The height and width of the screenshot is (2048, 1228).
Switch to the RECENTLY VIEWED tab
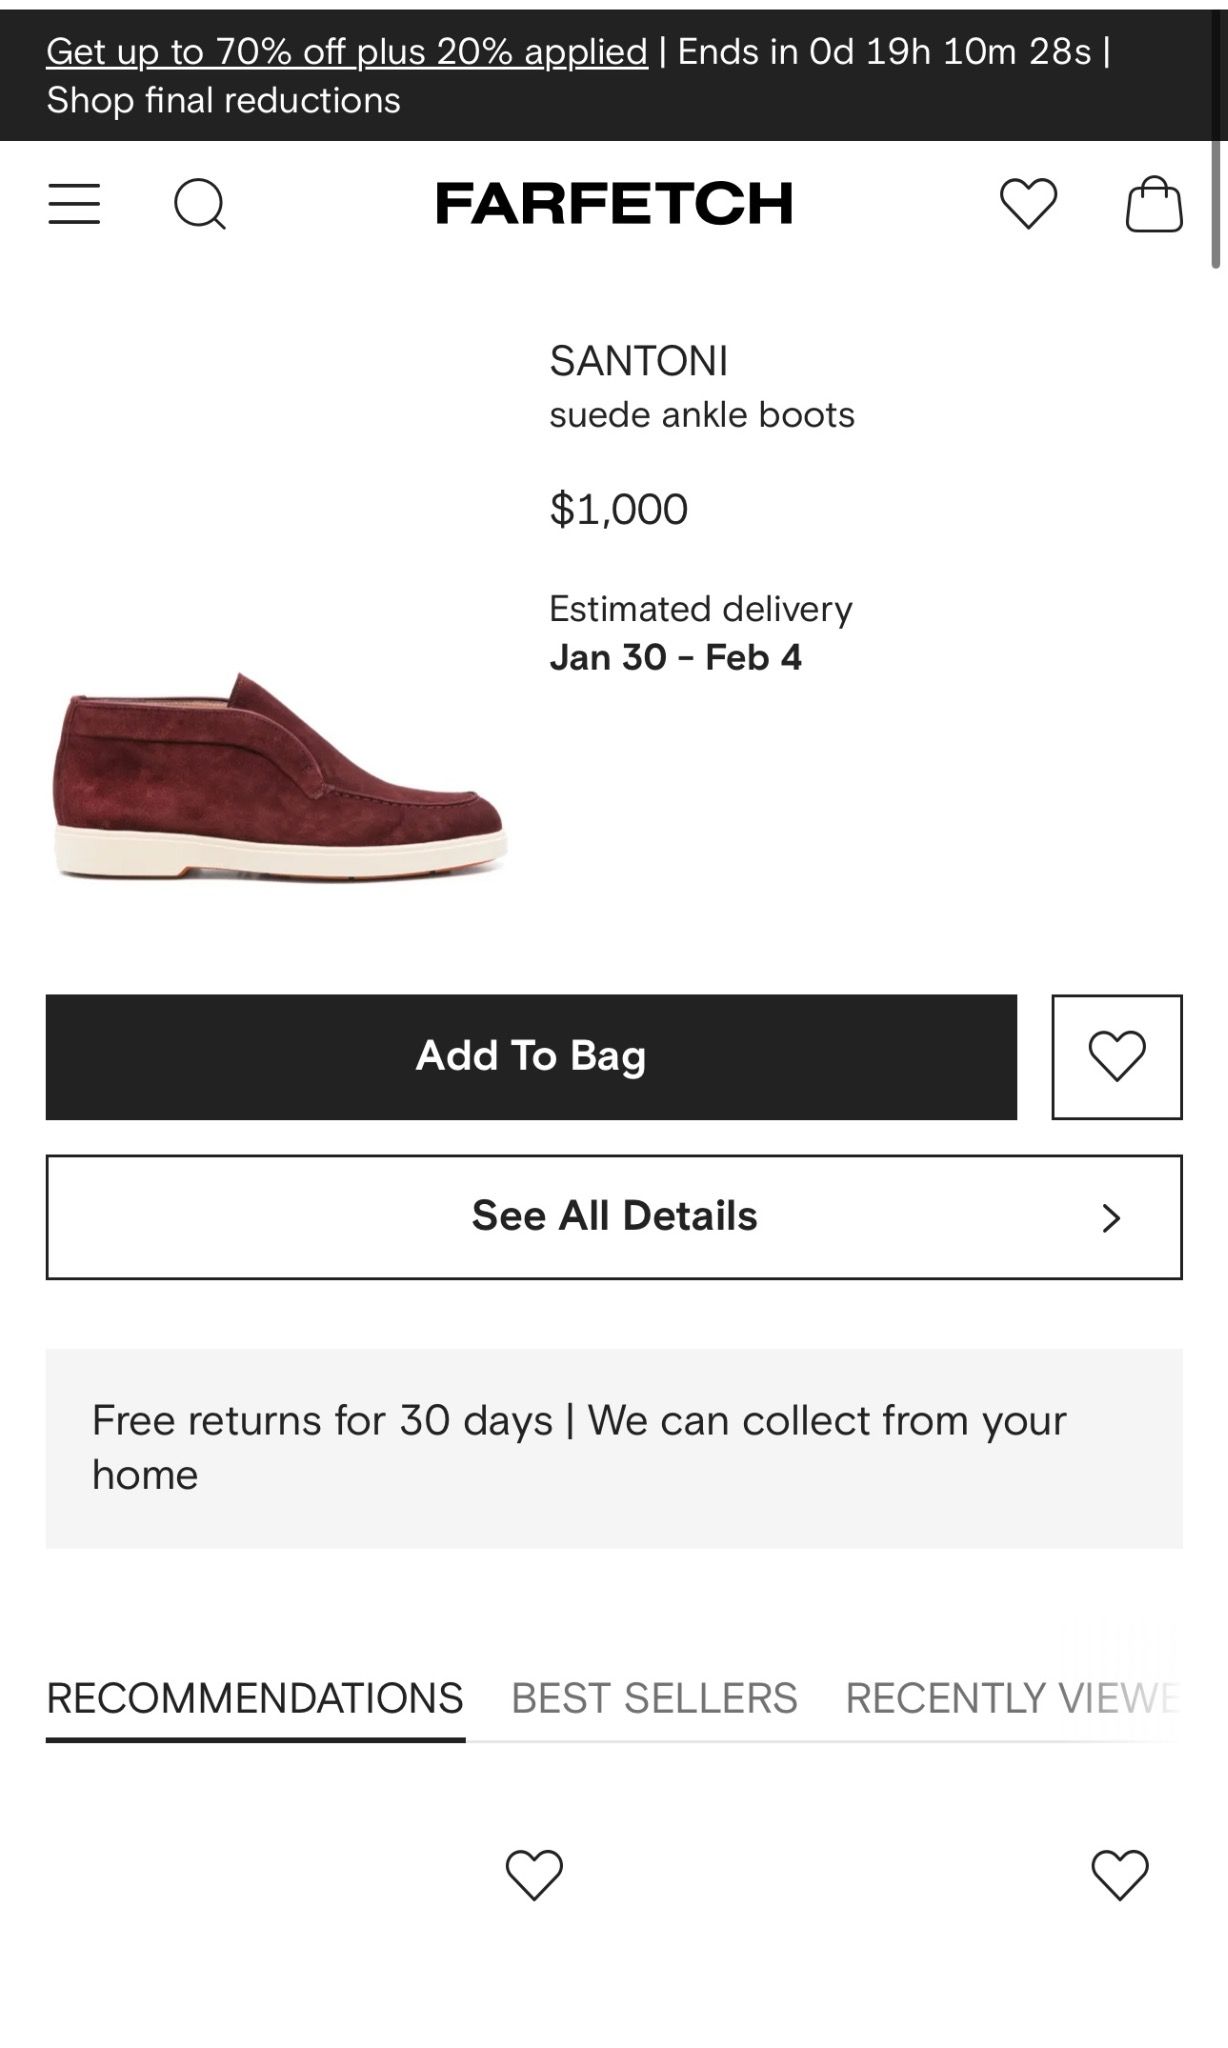pos(1012,1698)
